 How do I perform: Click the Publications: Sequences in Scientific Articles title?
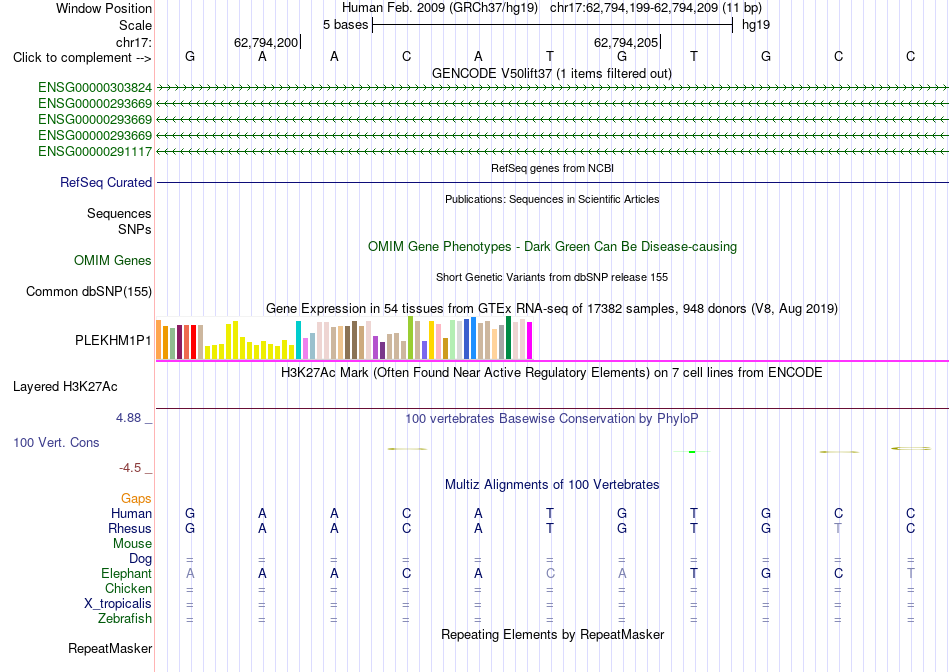point(552,199)
